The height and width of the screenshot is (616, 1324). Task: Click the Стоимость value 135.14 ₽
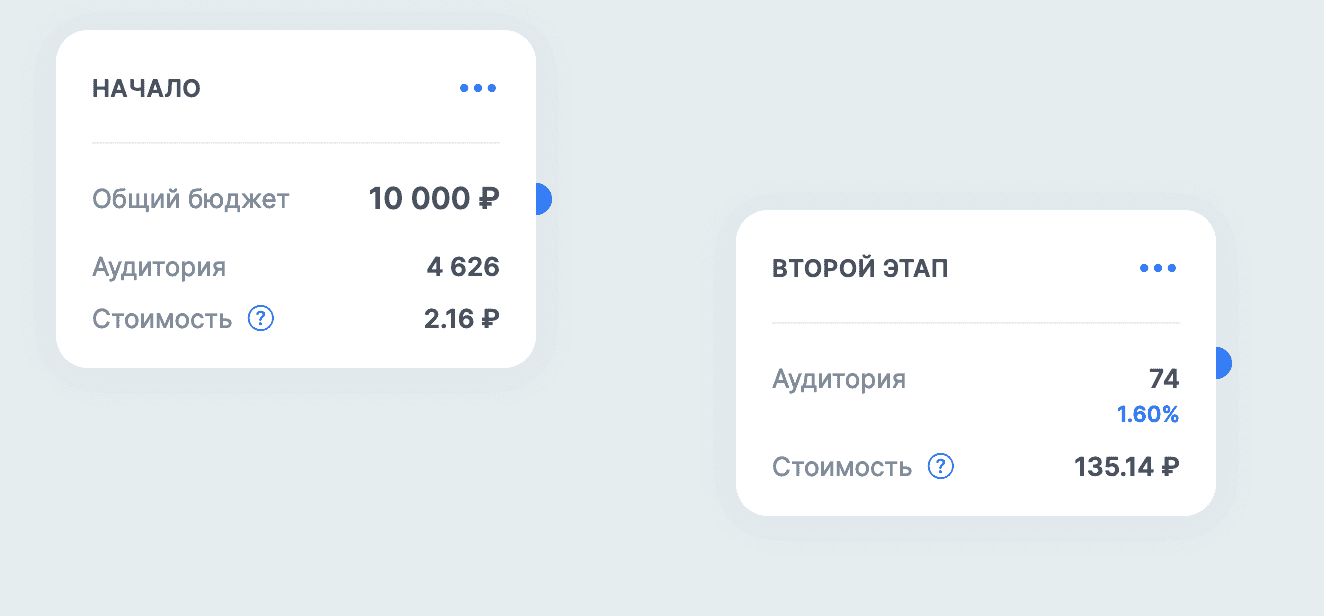[x=1126, y=466]
